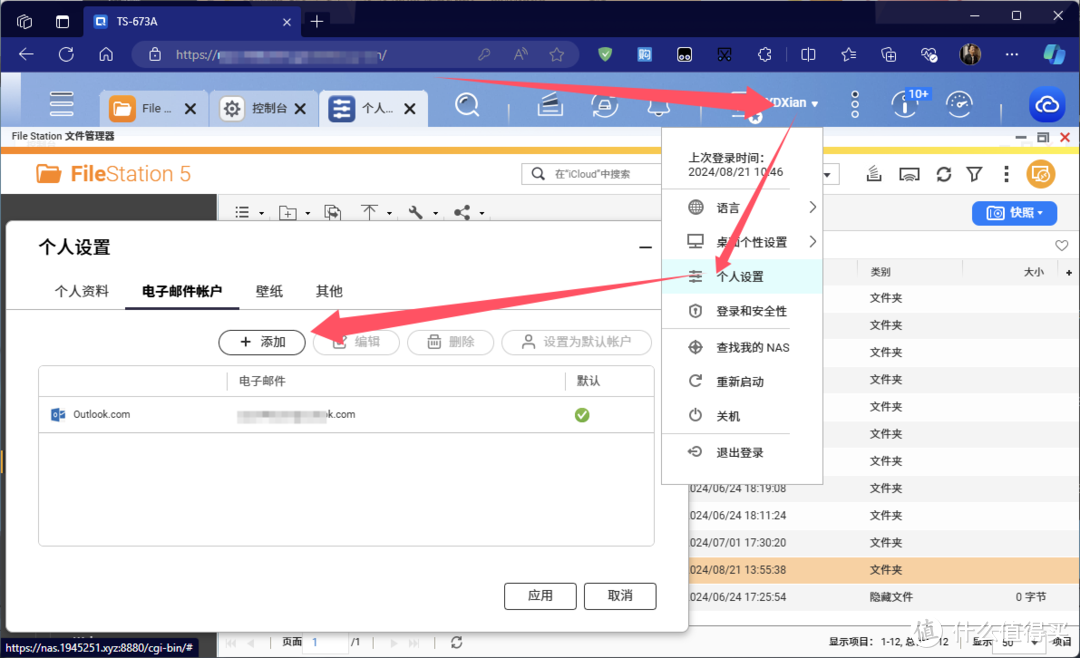Viewport: 1080px width, 658px height.
Task: Switch to the 壁纸 tab
Action: tap(269, 291)
